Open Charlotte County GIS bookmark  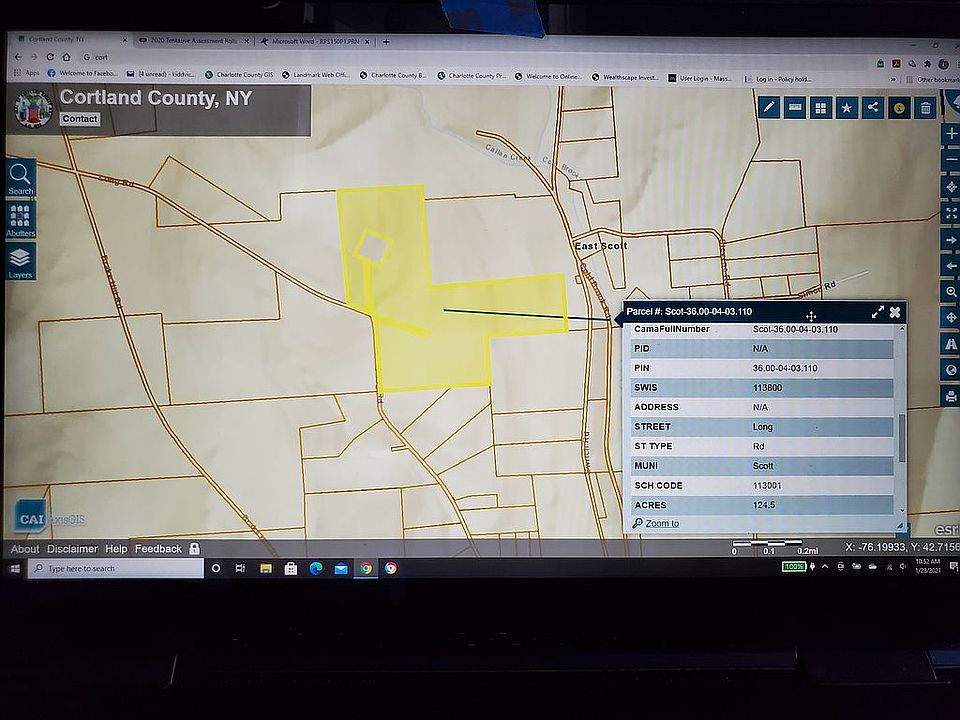pyautogui.click(x=239, y=75)
